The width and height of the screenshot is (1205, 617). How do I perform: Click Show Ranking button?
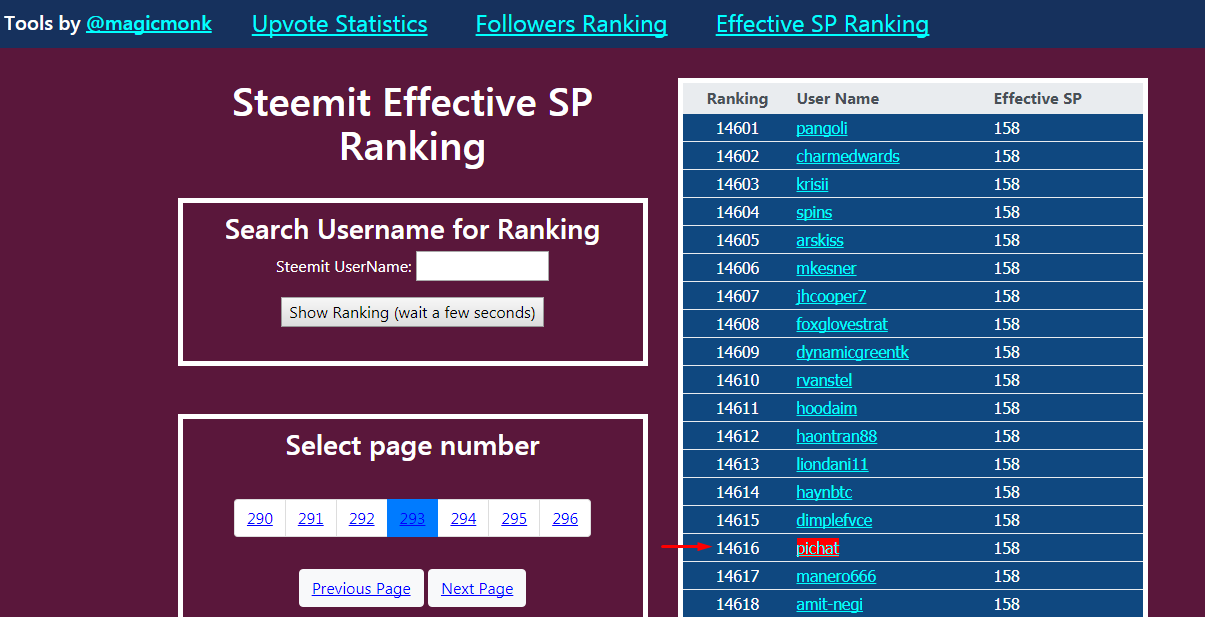[x=412, y=312]
